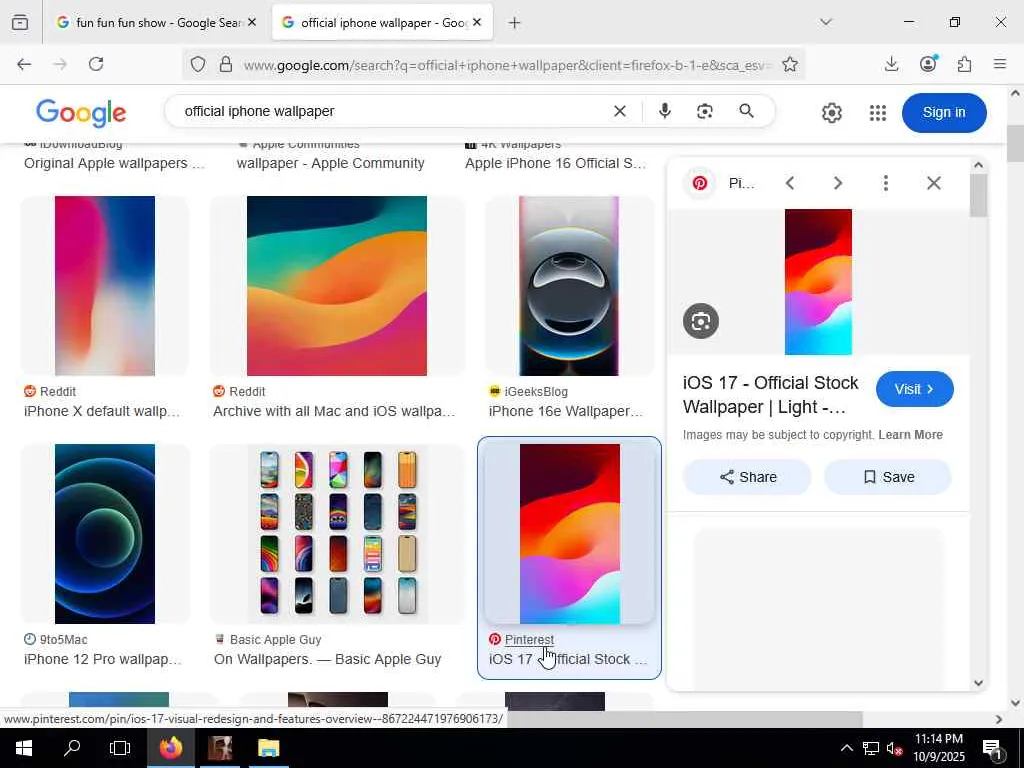This screenshot has width=1024, height=768.
Task: Search by image with Lens icon
Action: 705,112
